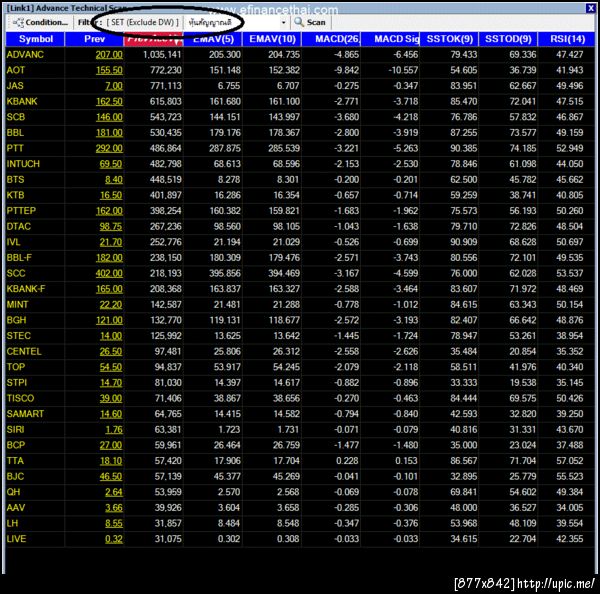Select the SIRI symbol
Viewport: 600px width, 594px height.
pyautogui.click(x=15, y=430)
